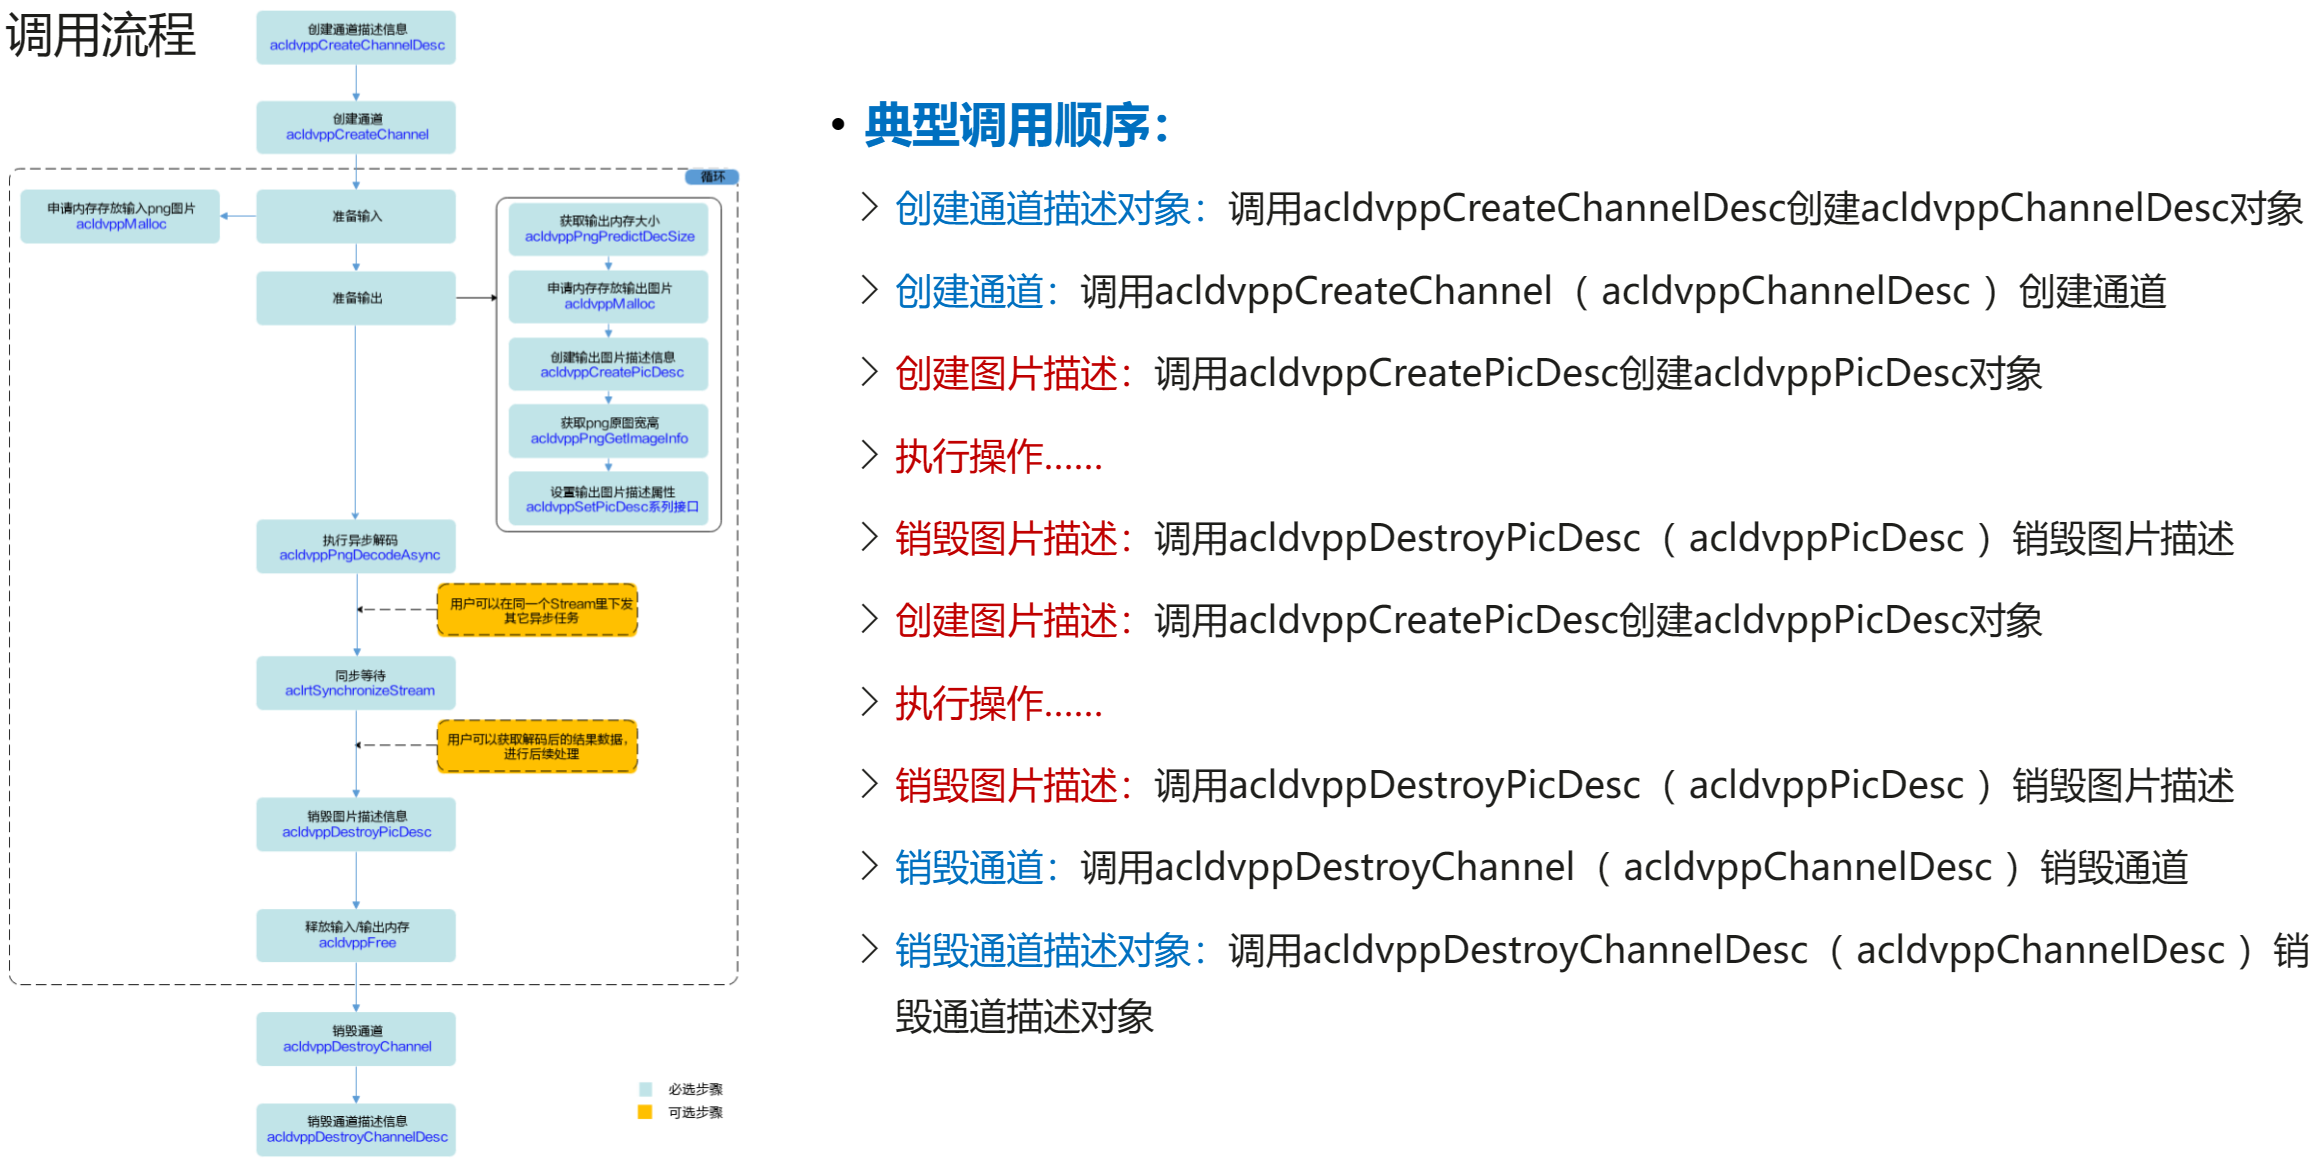
Task: Click the 循环 loop label badge
Action: [x=712, y=177]
